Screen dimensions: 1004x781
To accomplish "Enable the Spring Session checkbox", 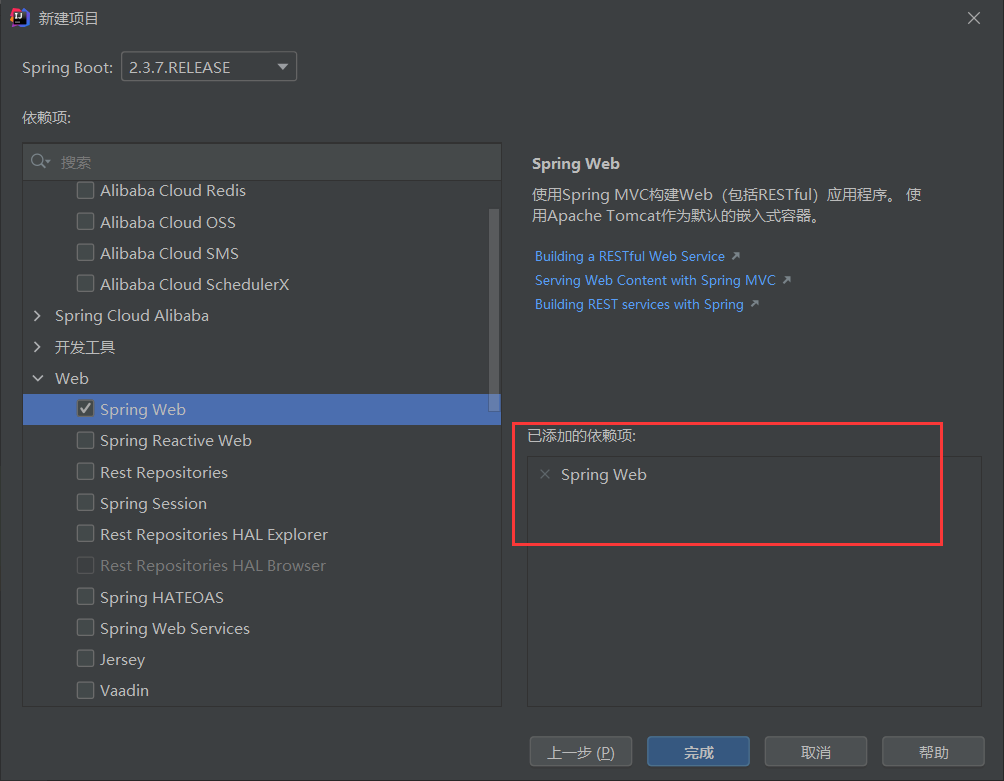I will point(85,503).
